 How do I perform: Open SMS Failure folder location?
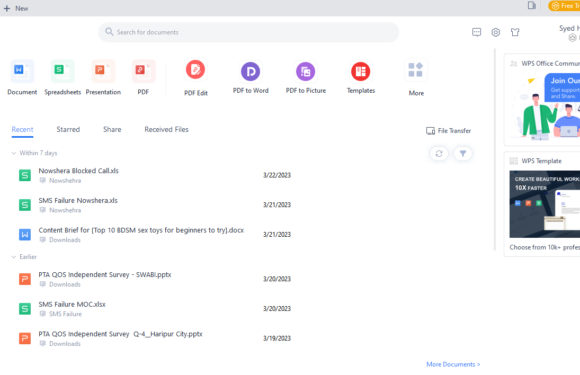(x=65, y=314)
